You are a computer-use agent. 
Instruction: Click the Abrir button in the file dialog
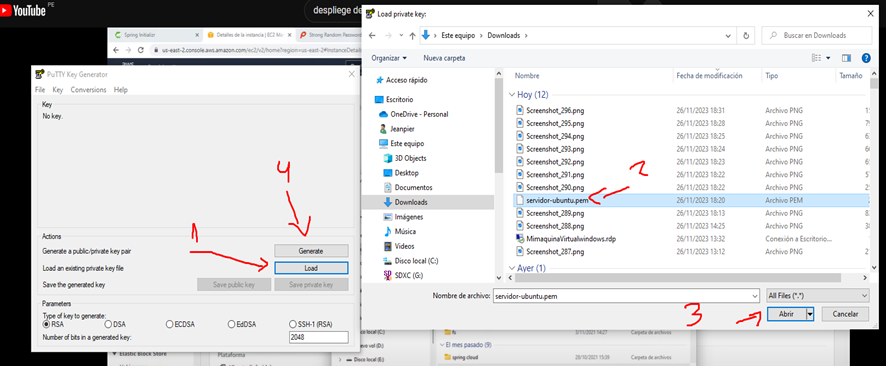click(x=787, y=314)
